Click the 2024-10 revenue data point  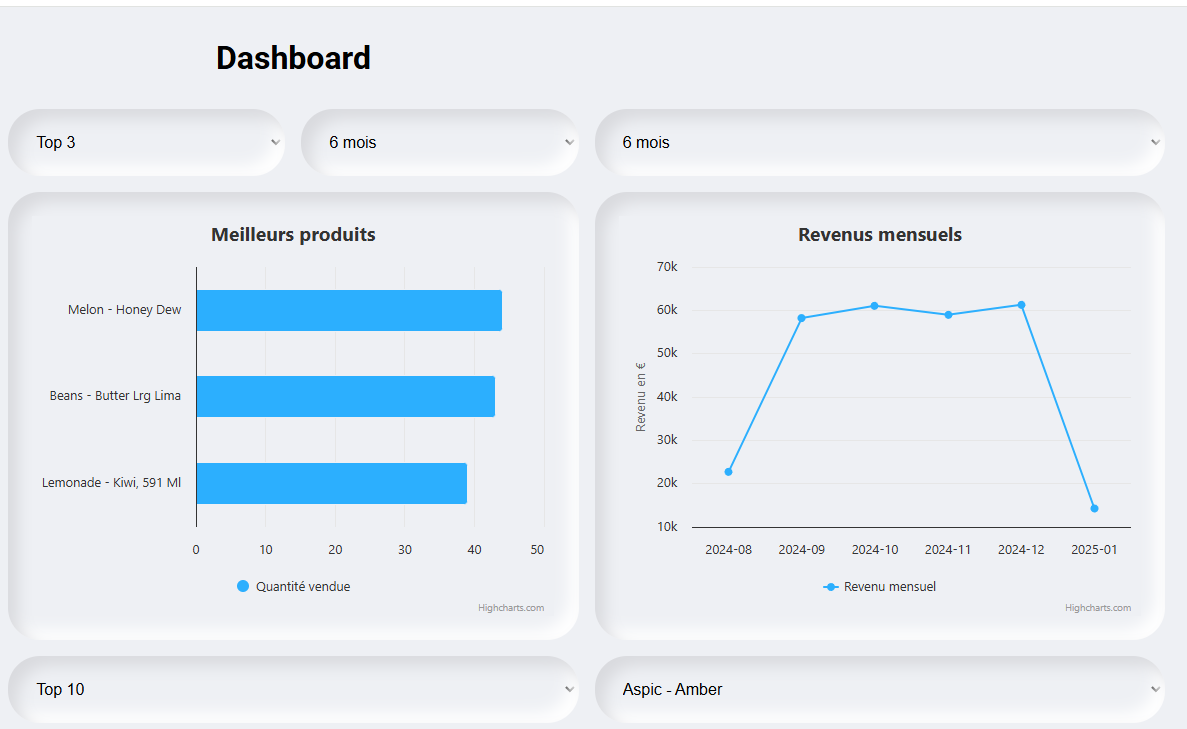tap(874, 306)
